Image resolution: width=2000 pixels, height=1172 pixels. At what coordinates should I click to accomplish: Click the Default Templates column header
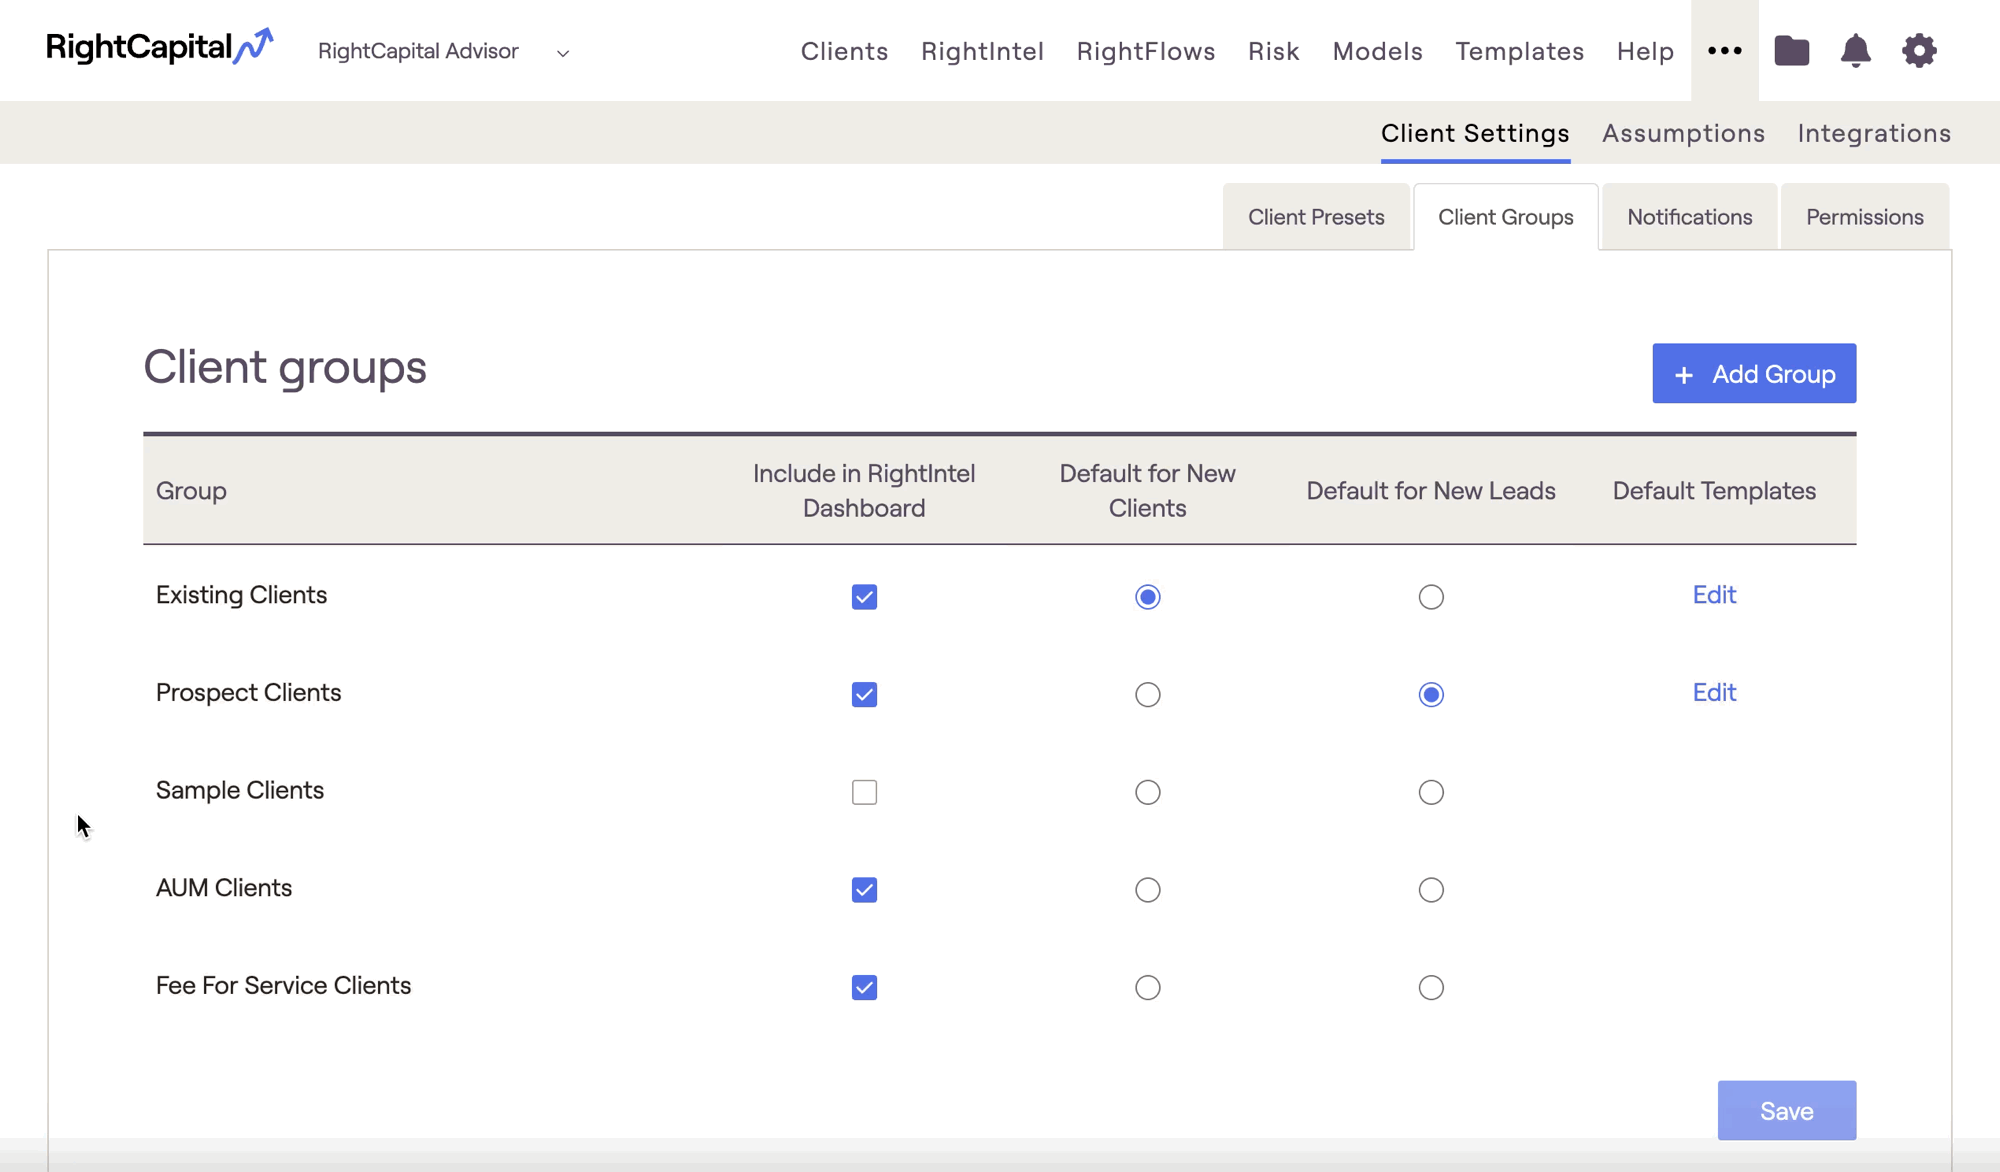coord(1714,491)
